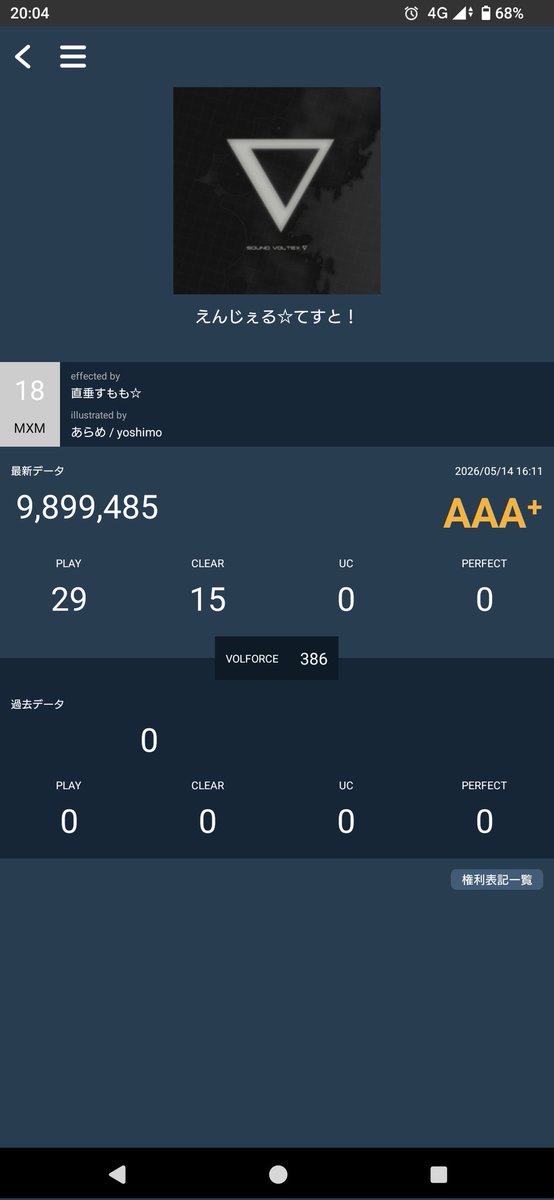Image resolution: width=554 pixels, height=1200 pixels.
Task: Tap the Android recent apps button
Action: point(438,1174)
